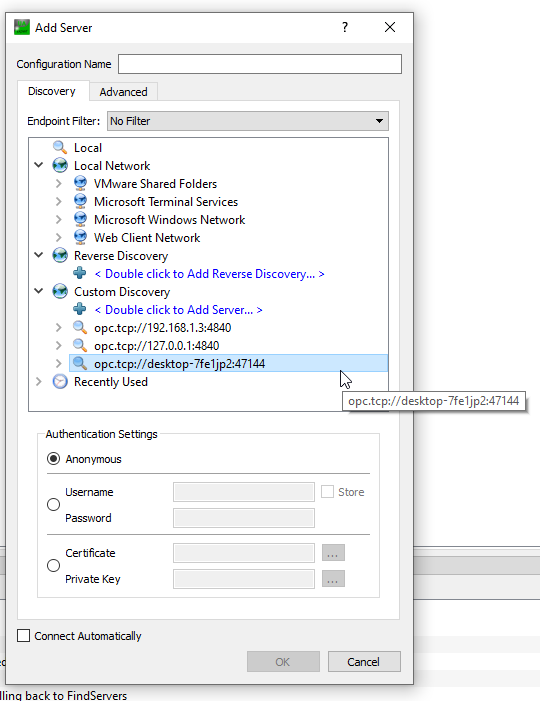
Task: Click the Cancel button
Action: click(364, 662)
